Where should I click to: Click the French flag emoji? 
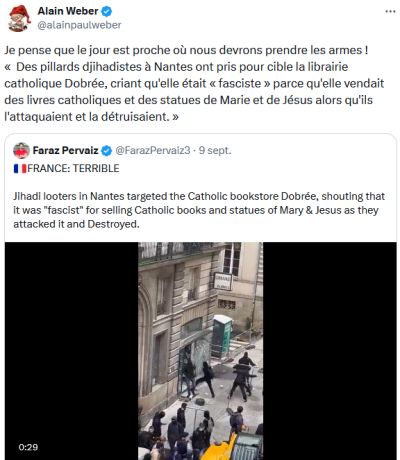click(20, 169)
